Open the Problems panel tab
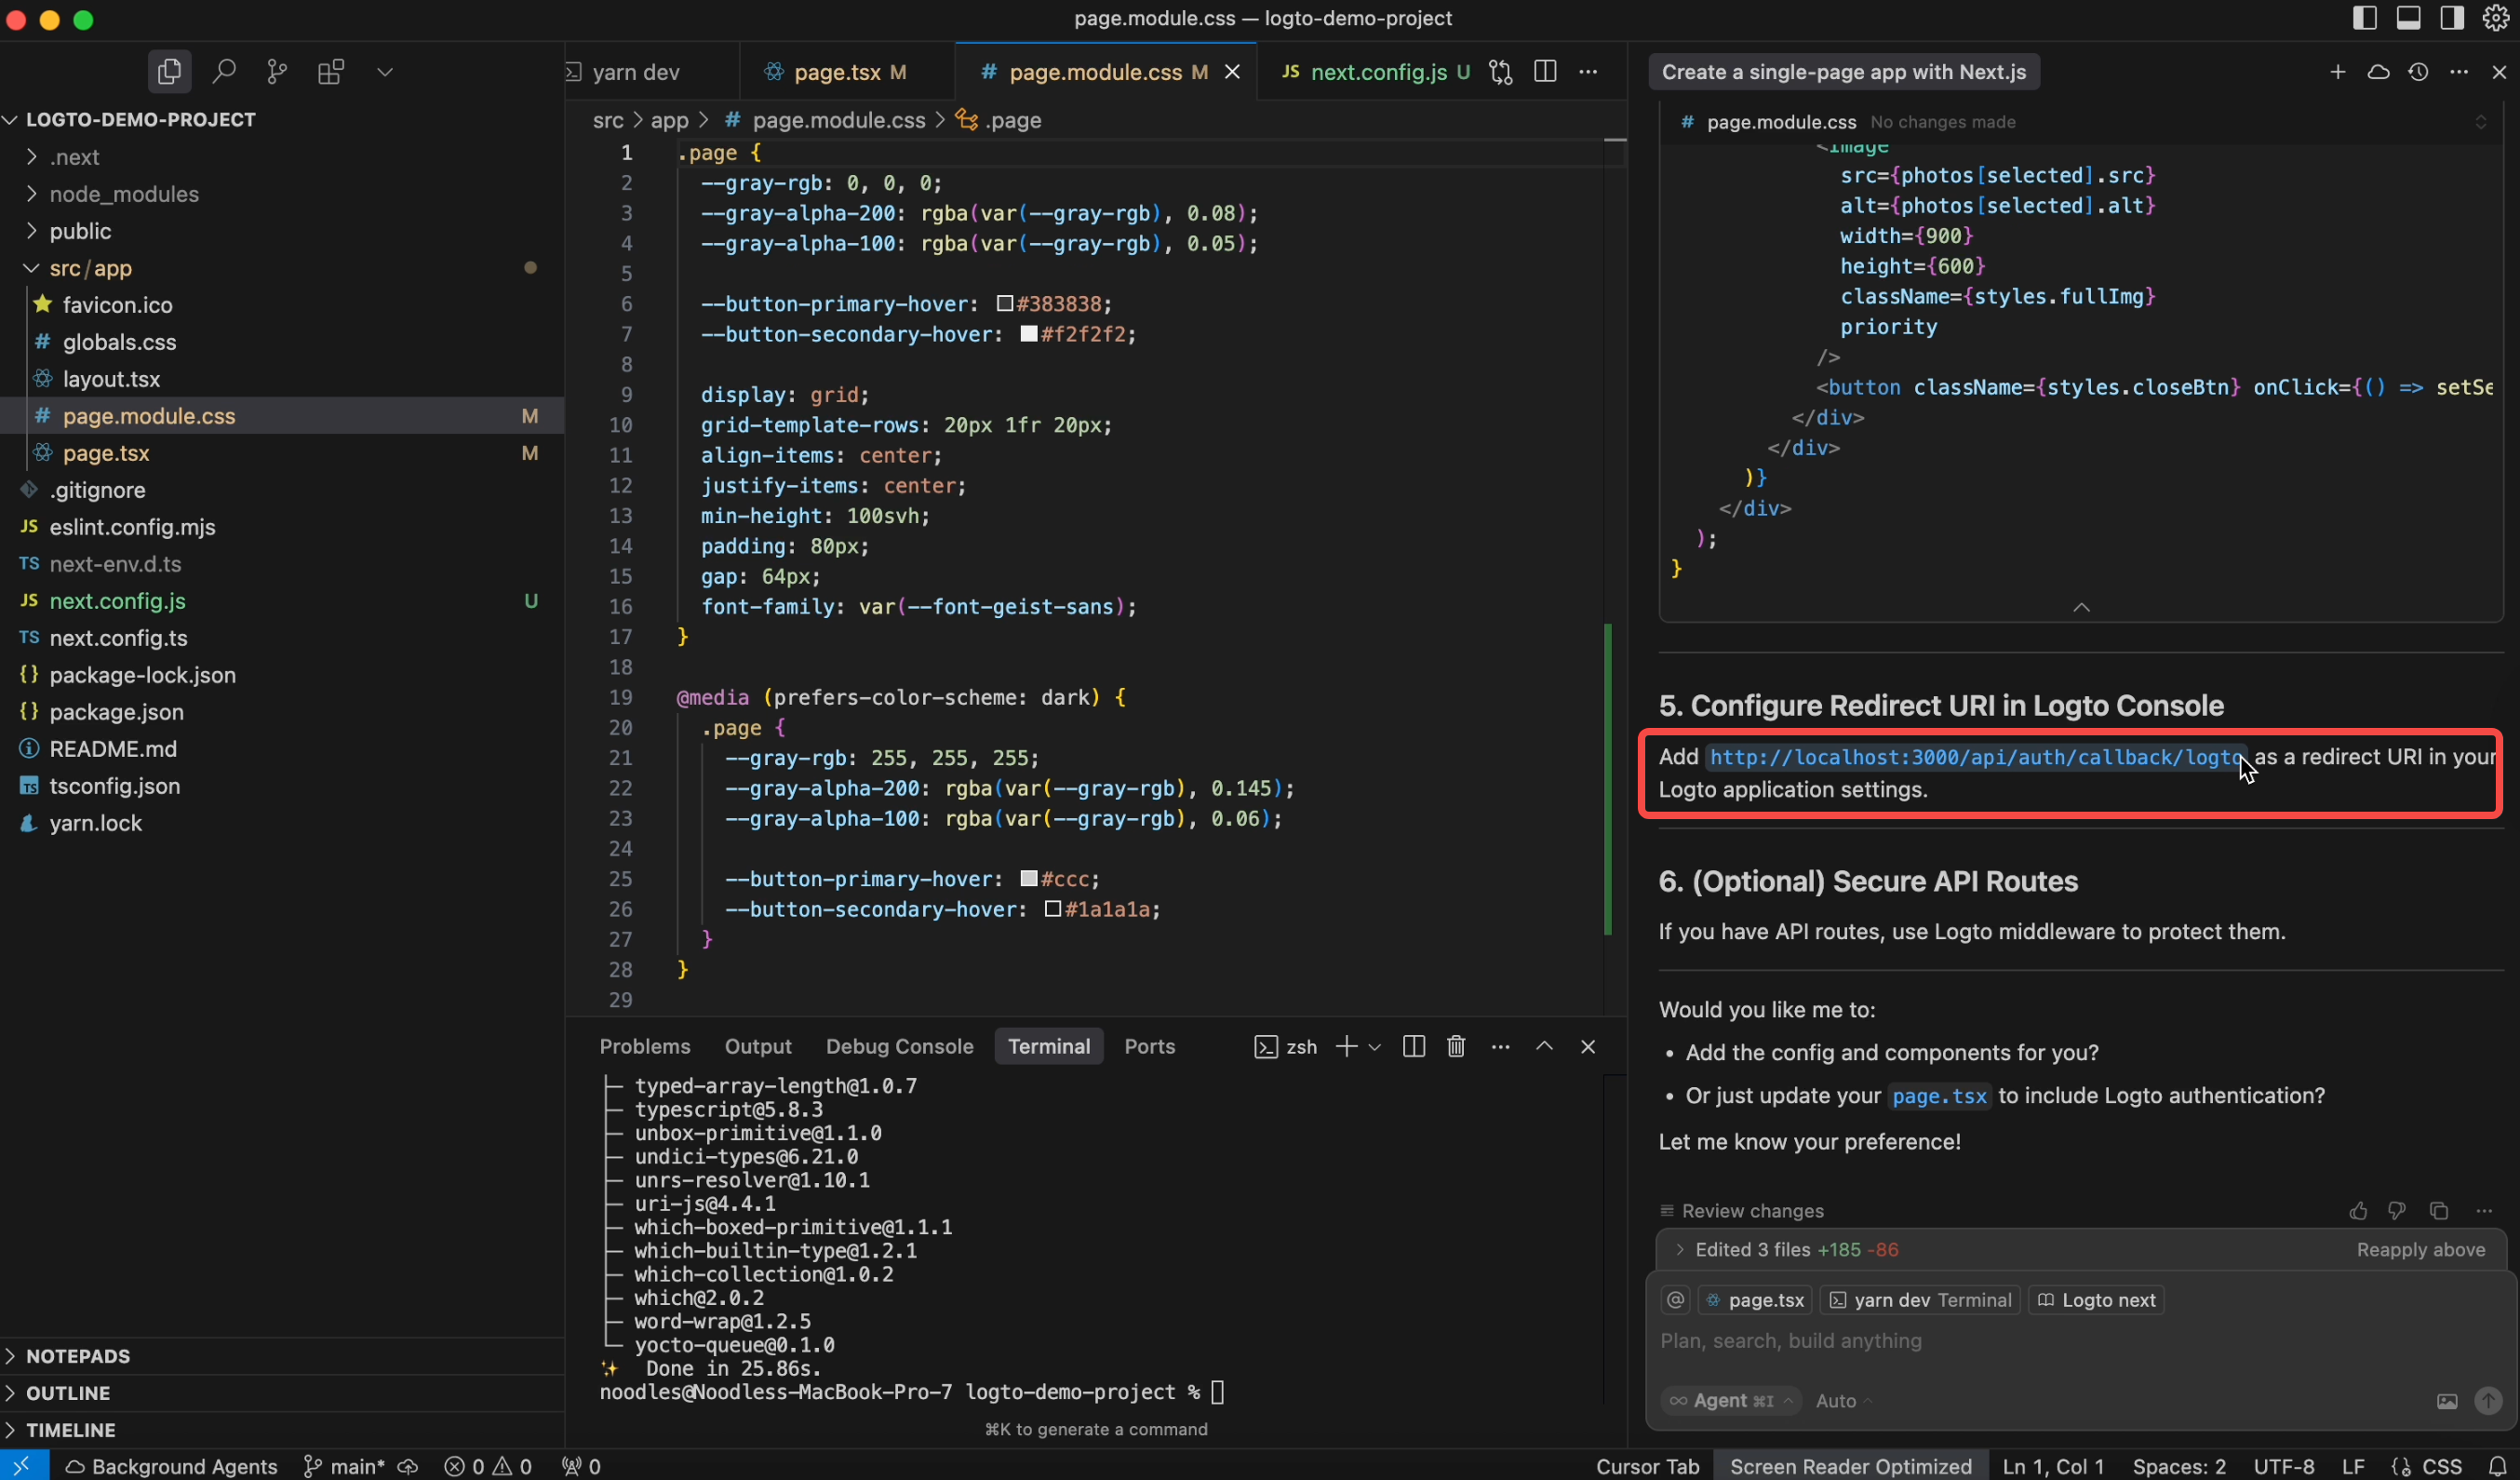This screenshot has width=2520, height=1480. tap(645, 1046)
